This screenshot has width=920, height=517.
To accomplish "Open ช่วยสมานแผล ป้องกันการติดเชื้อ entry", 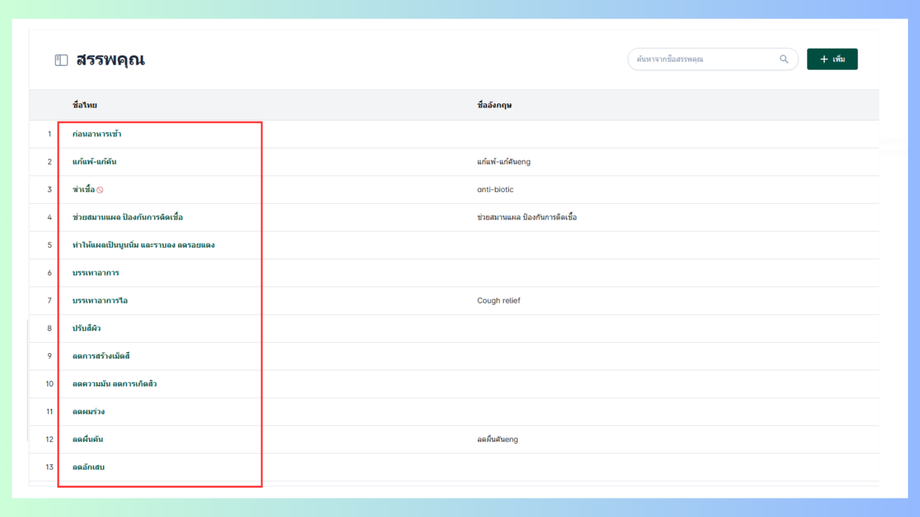I will point(127,217).
